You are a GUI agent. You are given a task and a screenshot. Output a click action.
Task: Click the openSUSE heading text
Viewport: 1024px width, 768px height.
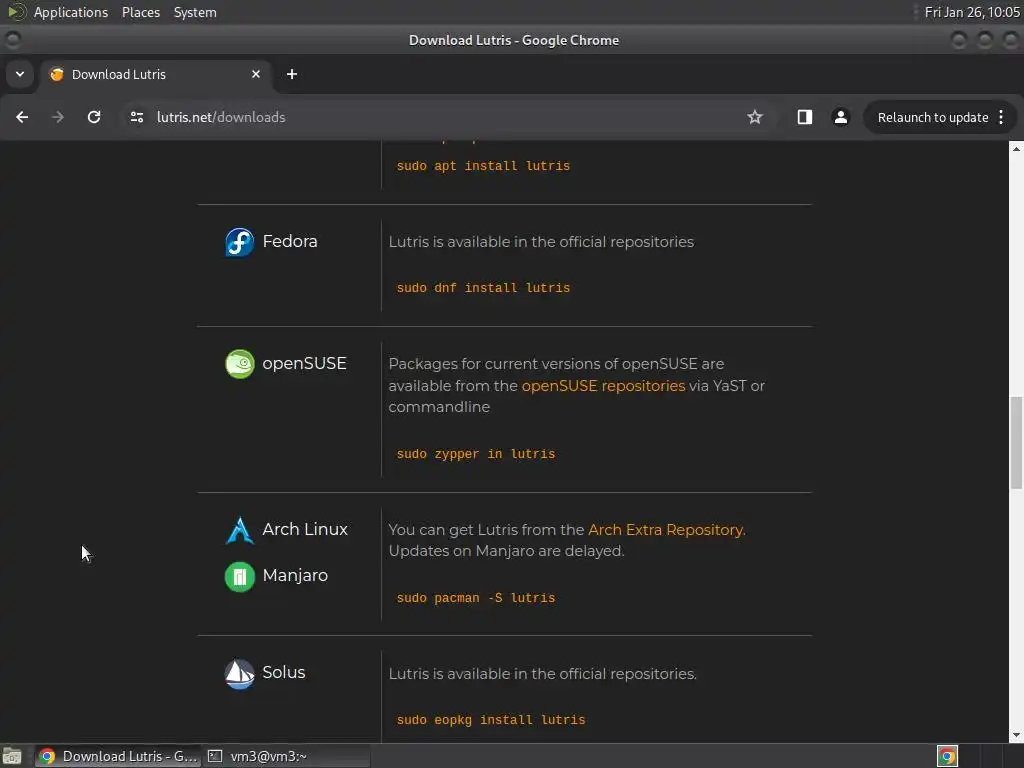[304, 363]
